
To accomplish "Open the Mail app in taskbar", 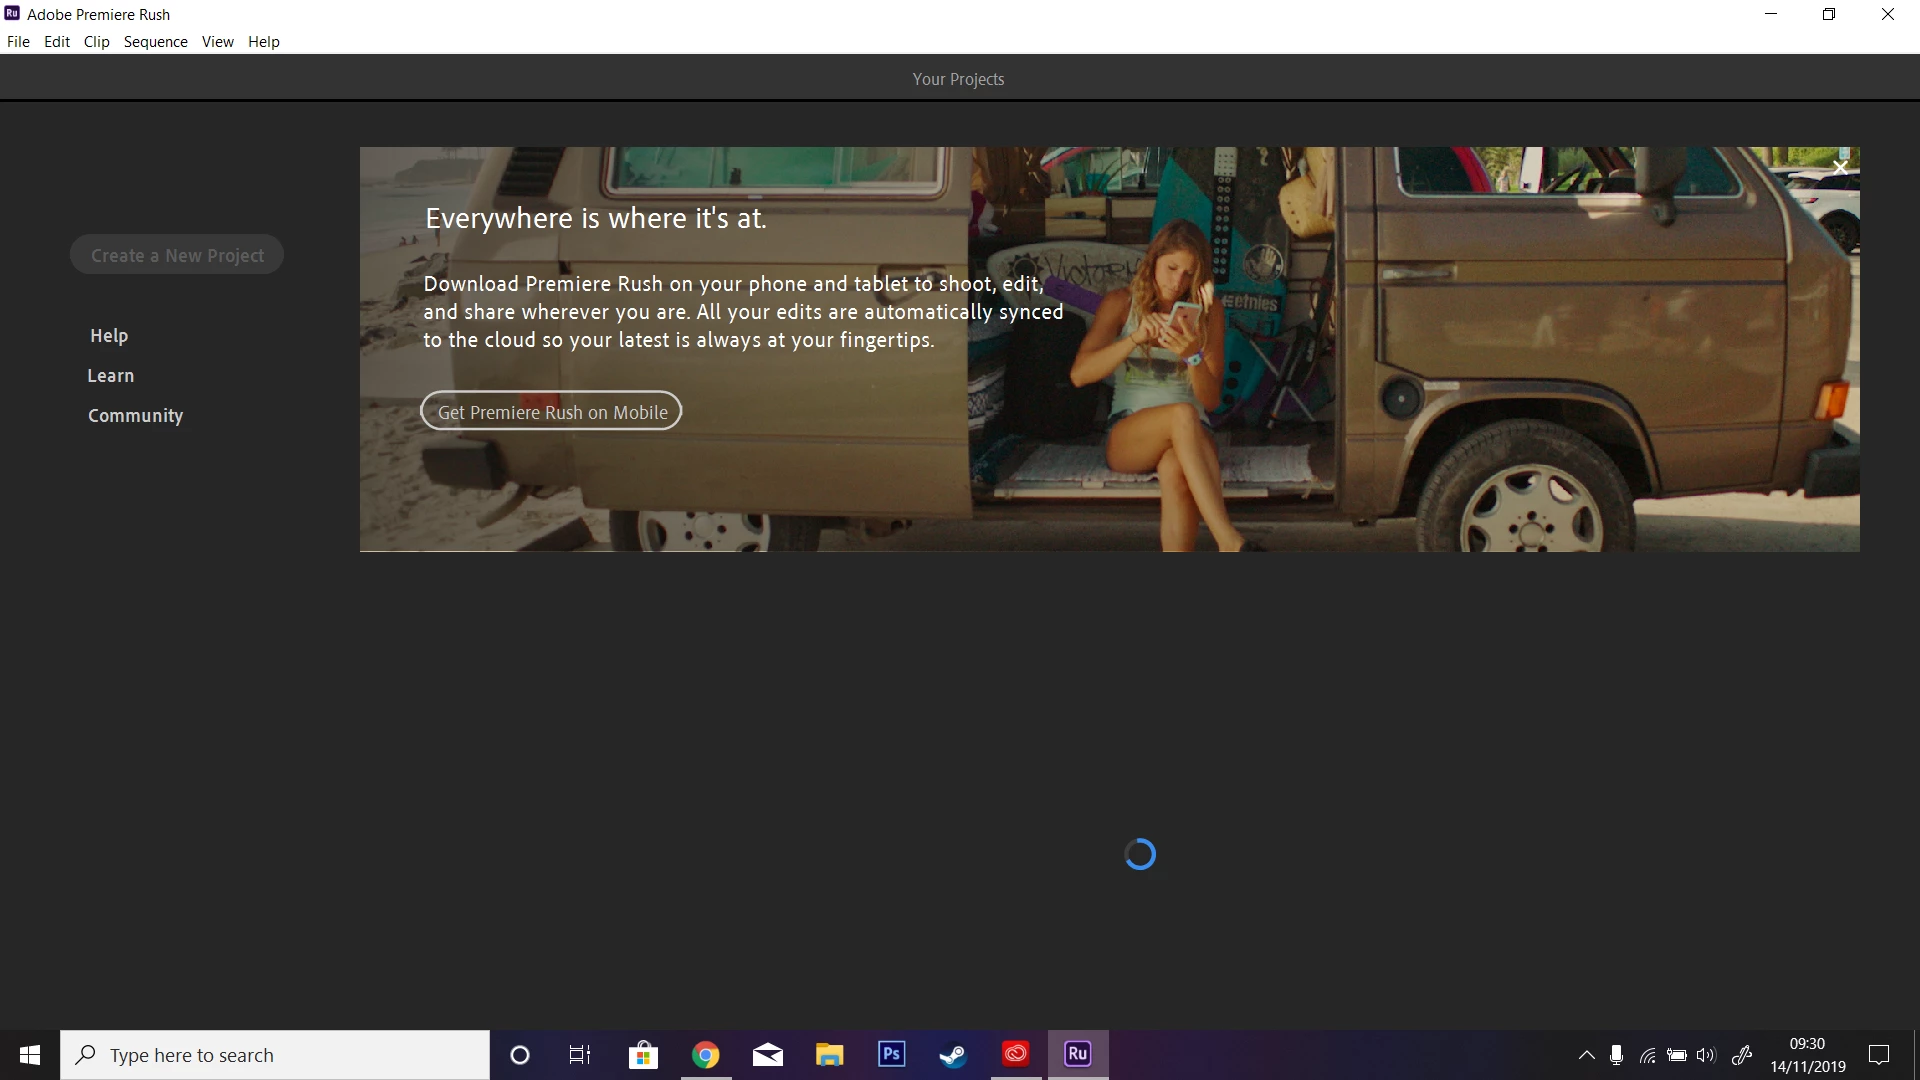I will tap(767, 1054).
